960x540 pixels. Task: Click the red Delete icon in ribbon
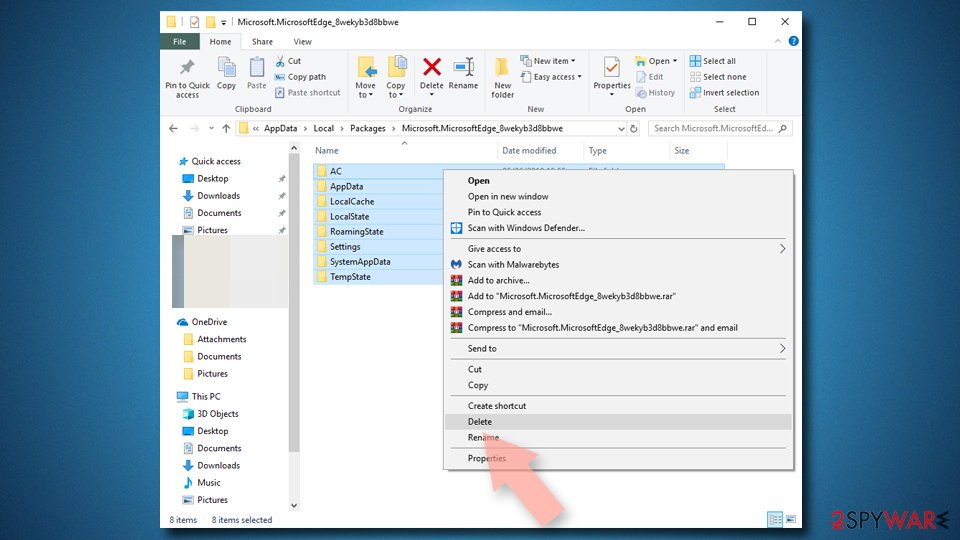(432, 68)
